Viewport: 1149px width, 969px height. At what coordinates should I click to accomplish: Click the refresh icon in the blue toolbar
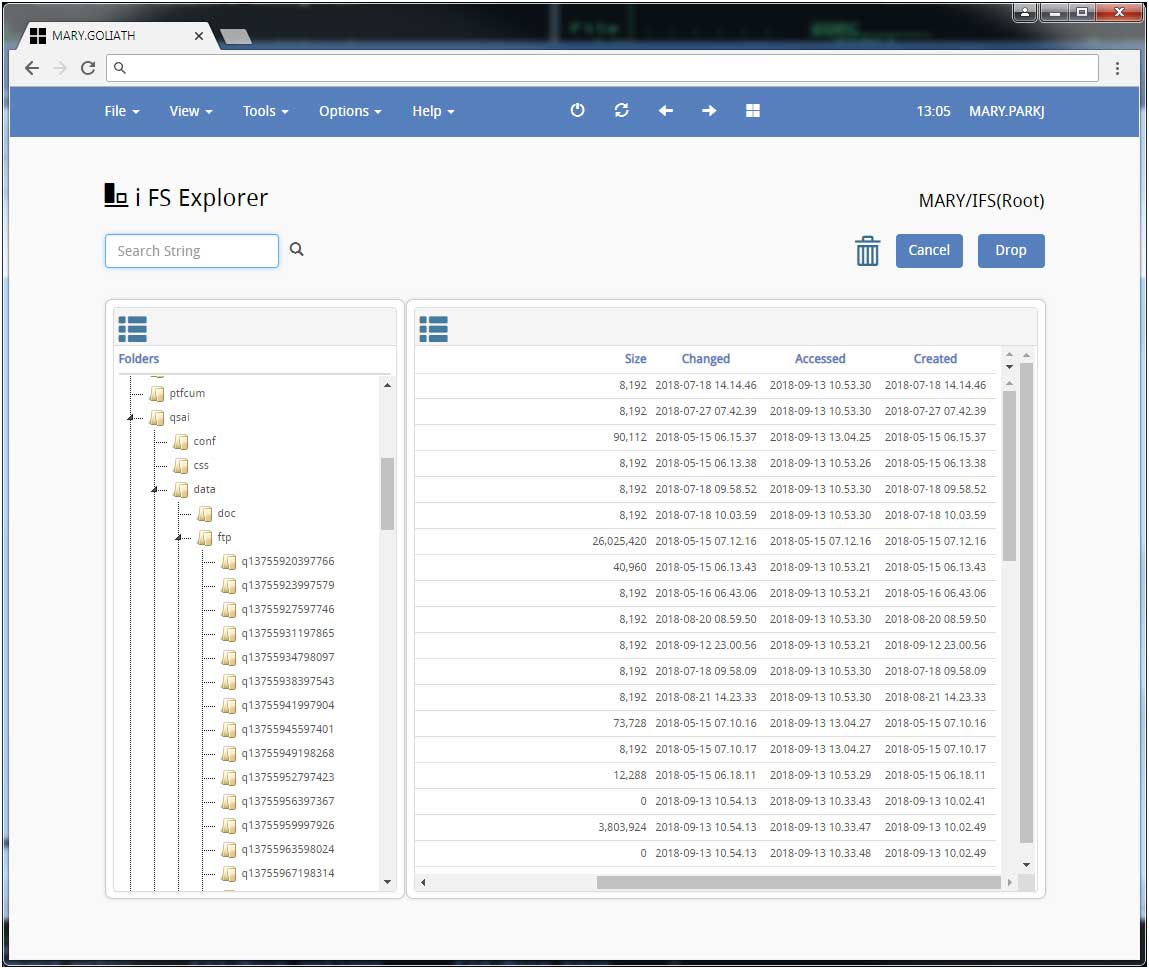pos(621,111)
